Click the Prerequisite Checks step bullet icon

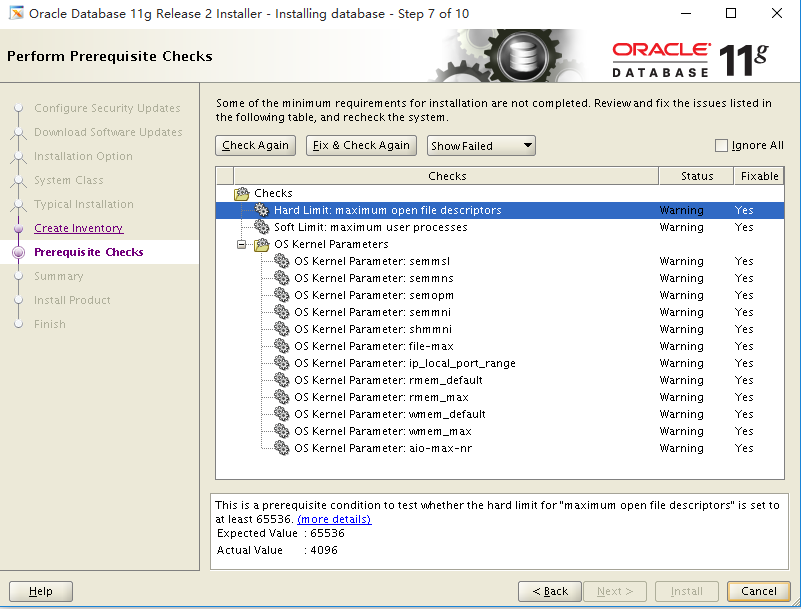(x=18, y=252)
